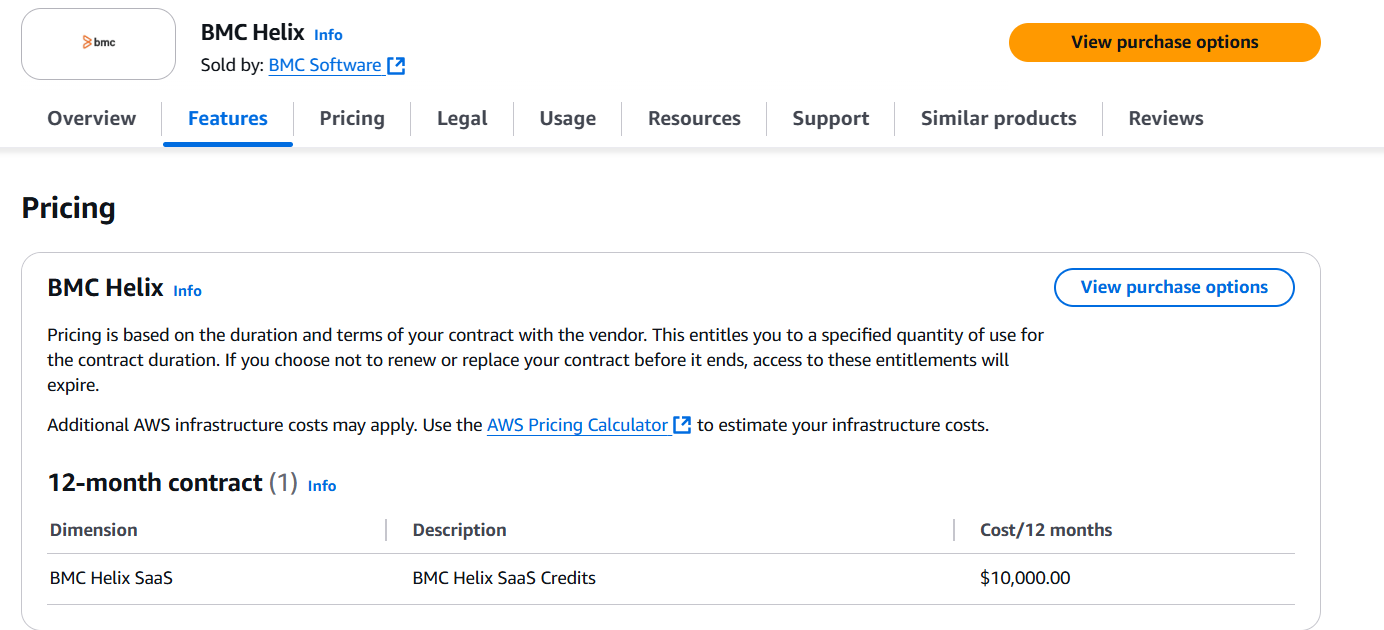This screenshot has width=1384, height=630.
Task: Open the Resources tab
Action: [x=694, y=118]
